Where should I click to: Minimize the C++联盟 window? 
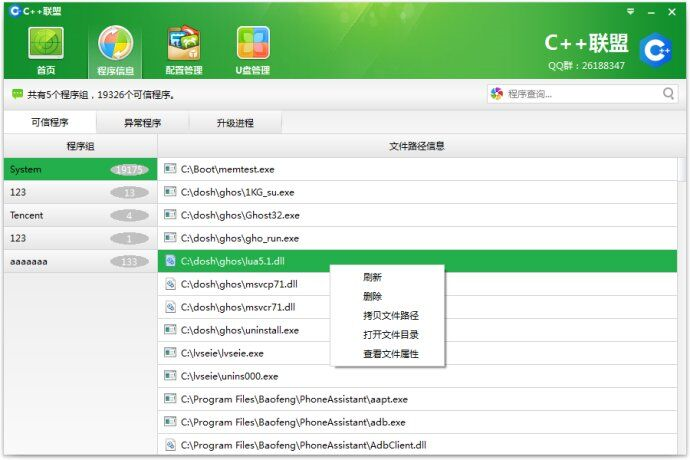(651, 12)
